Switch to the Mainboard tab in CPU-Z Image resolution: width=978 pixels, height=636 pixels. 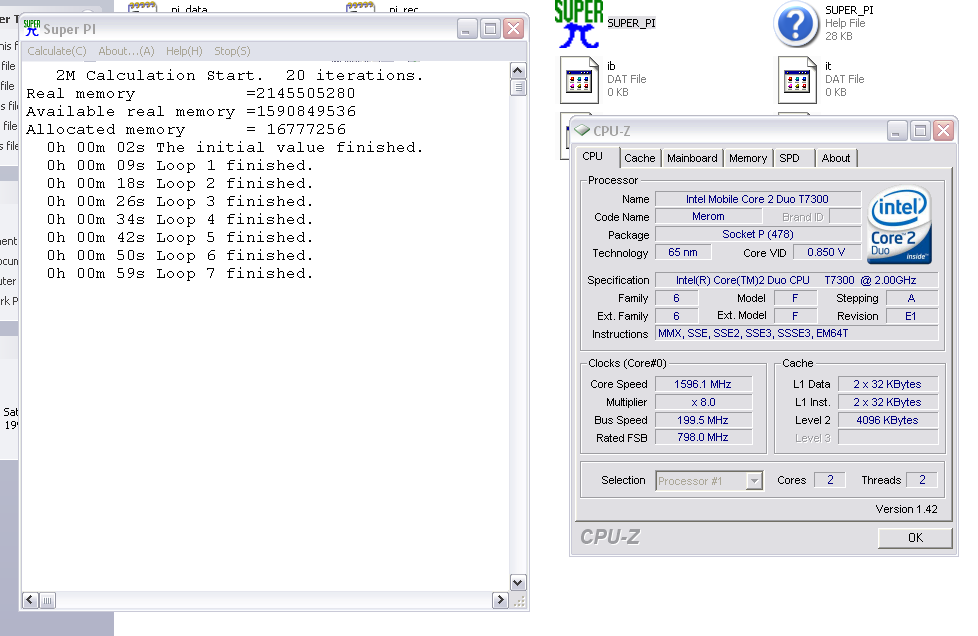(x=692, y=158)
